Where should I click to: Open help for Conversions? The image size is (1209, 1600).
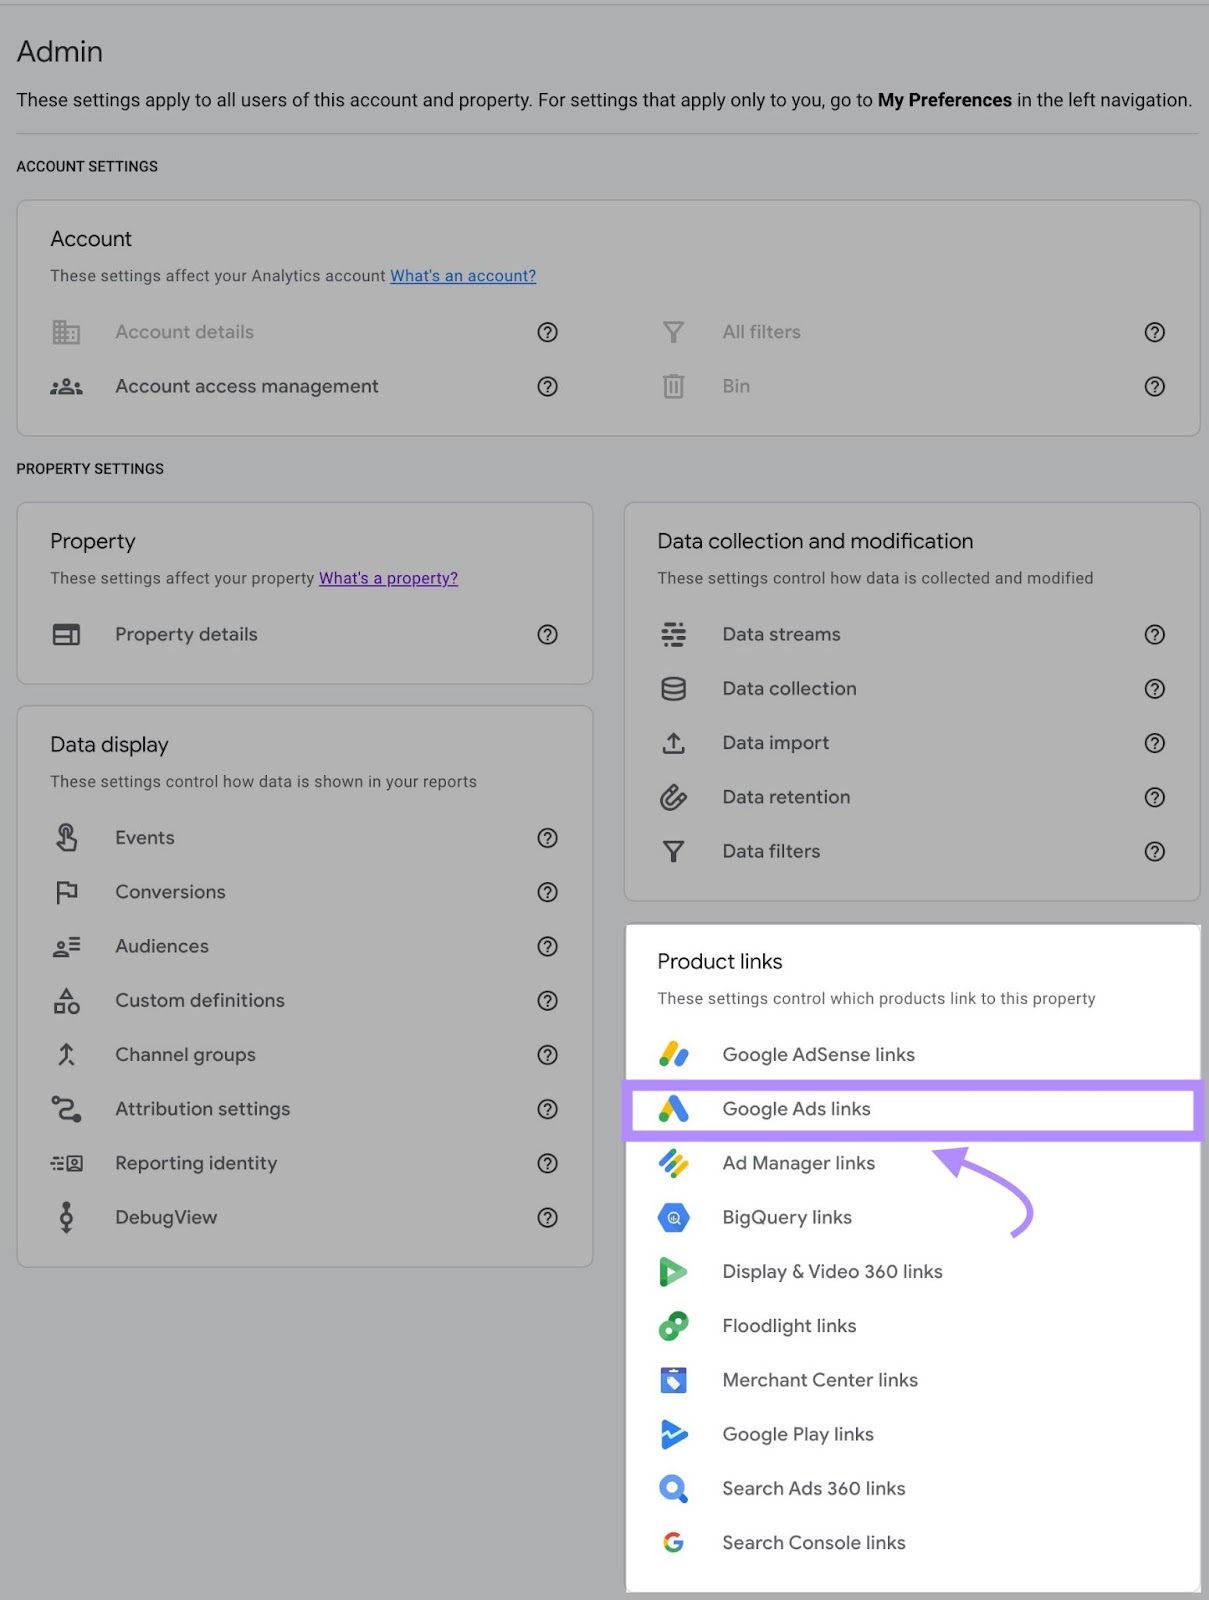(x=547, y=892)
